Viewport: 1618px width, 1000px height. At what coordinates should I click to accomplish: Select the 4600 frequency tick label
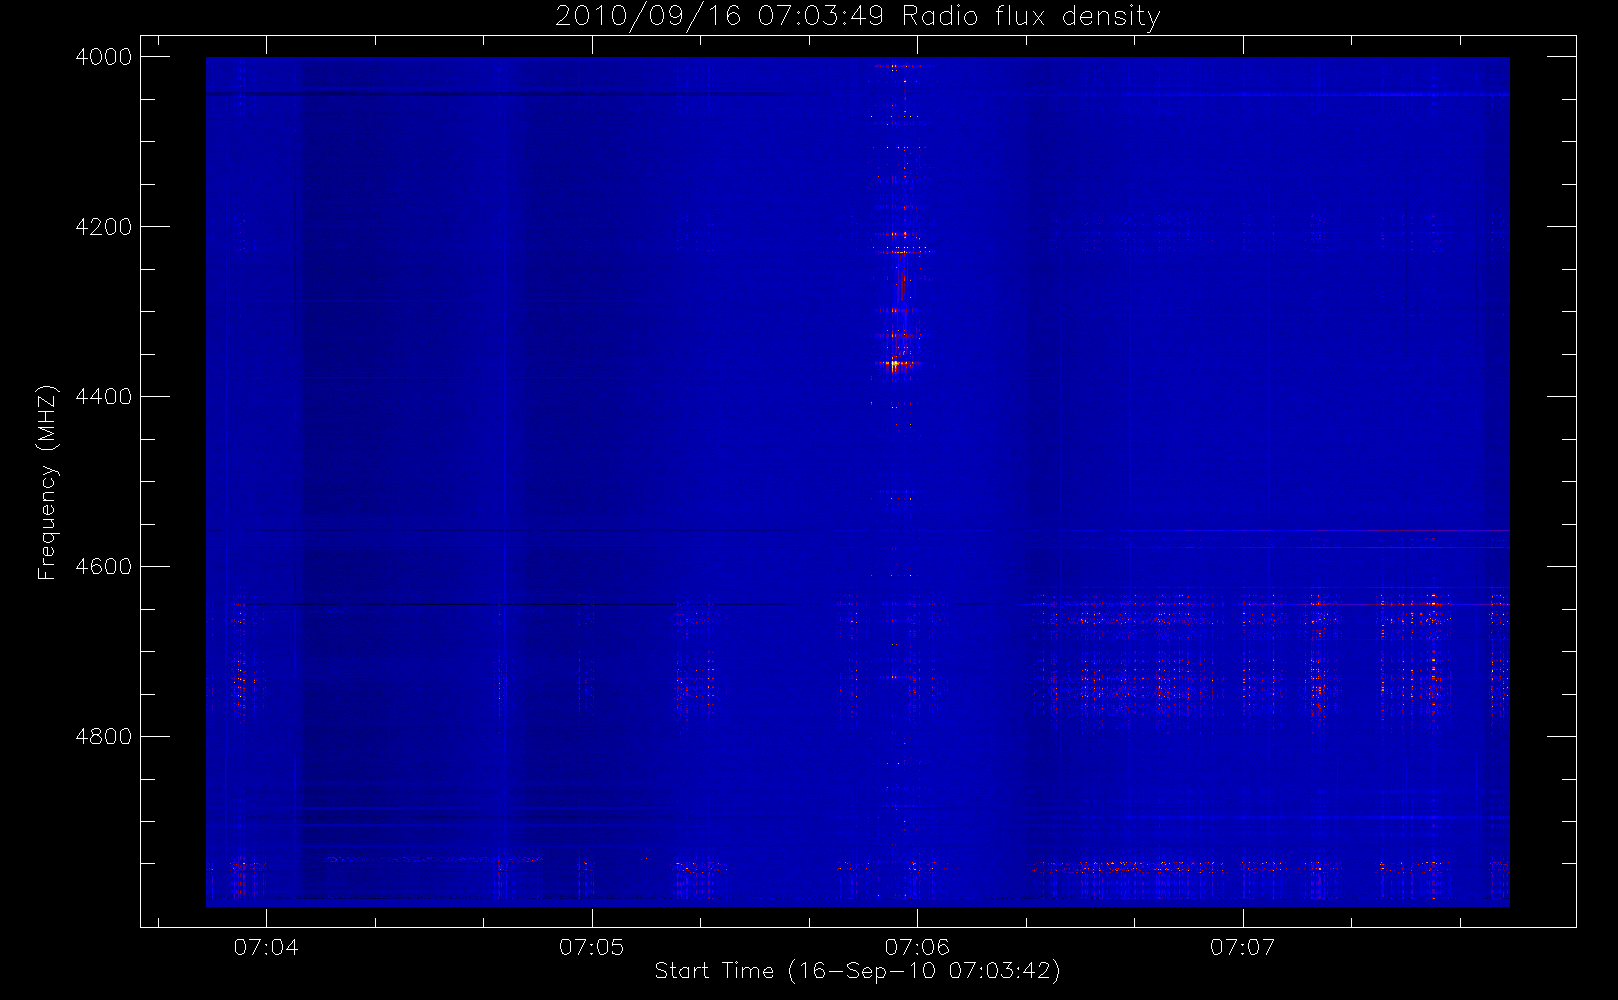pos(104,567)
